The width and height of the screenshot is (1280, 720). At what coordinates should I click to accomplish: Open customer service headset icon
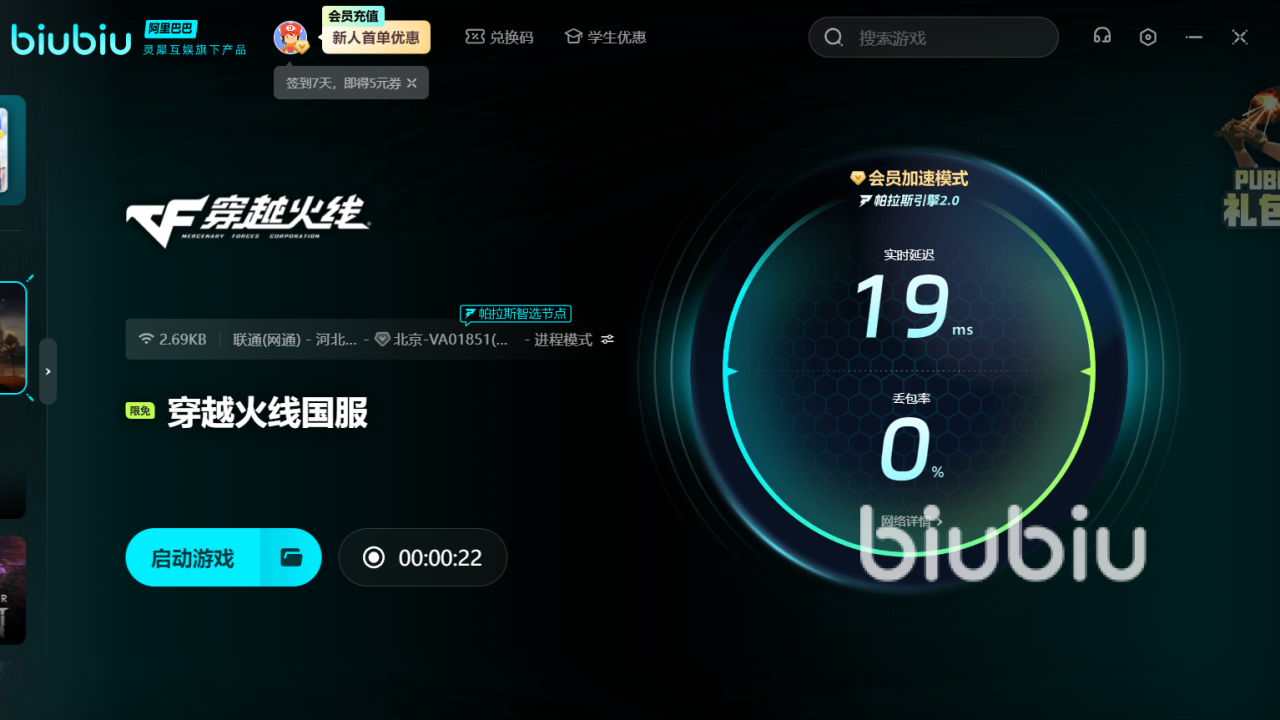click(x=1102, y=37)
